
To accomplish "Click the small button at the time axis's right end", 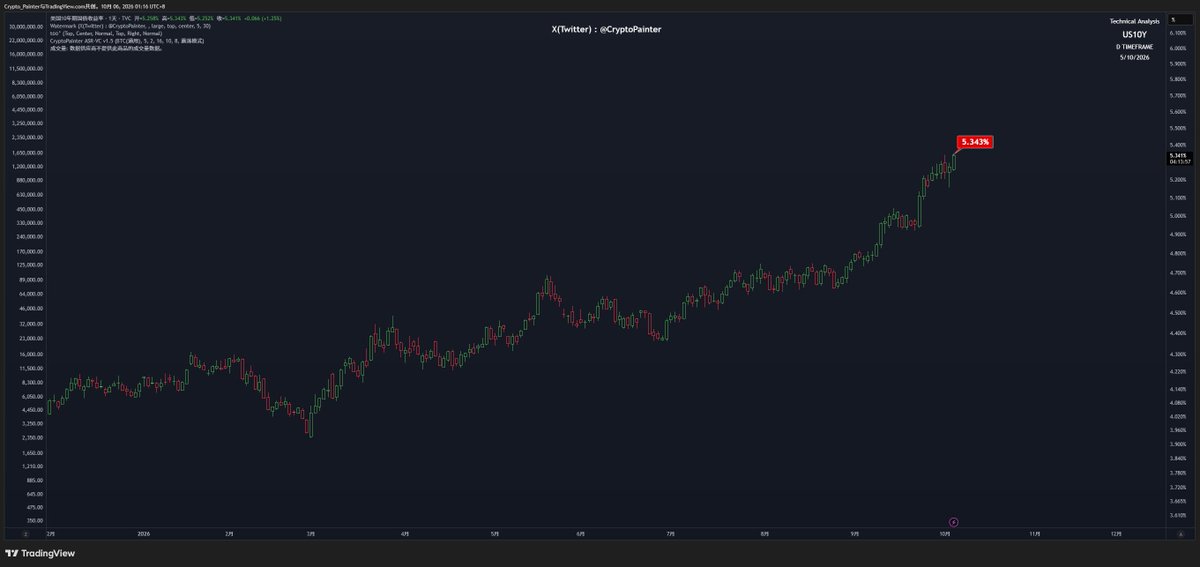I will pyautogui.click(x=1180, y=535).
